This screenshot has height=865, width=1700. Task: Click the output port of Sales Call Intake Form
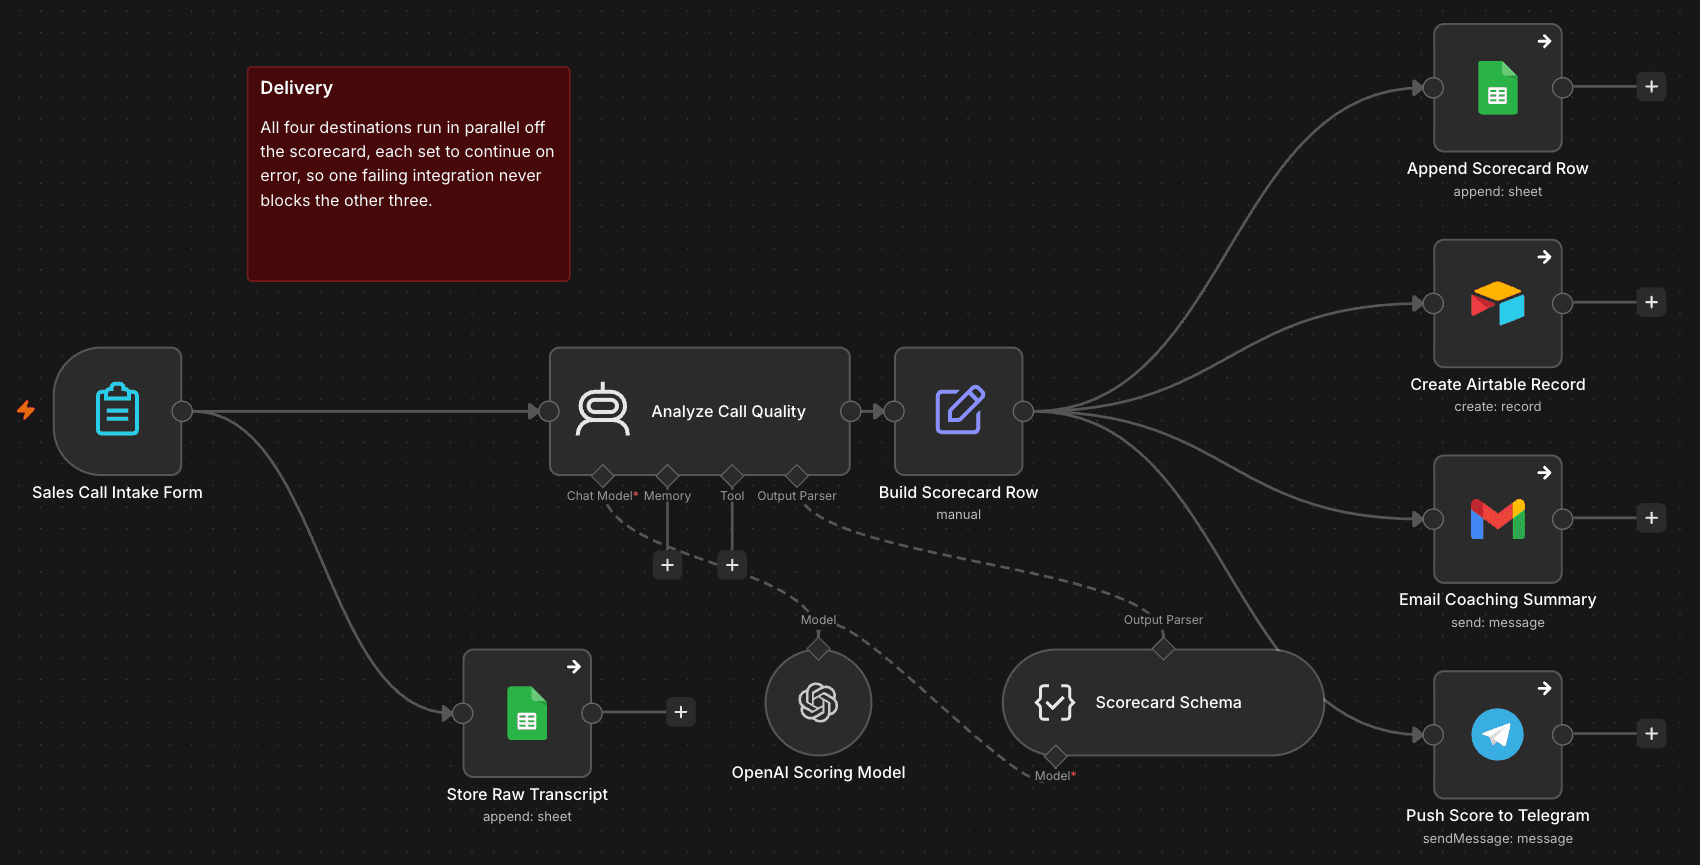(x=182, y=411)
